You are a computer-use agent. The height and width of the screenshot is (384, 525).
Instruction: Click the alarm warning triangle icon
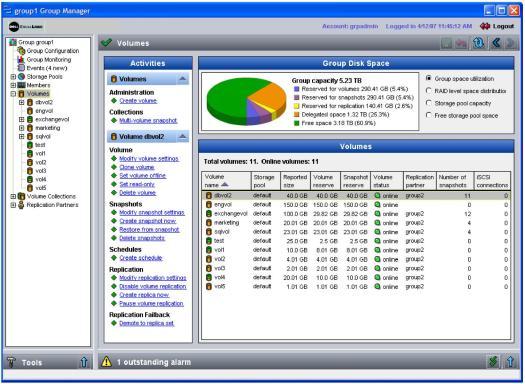point(106,362)
